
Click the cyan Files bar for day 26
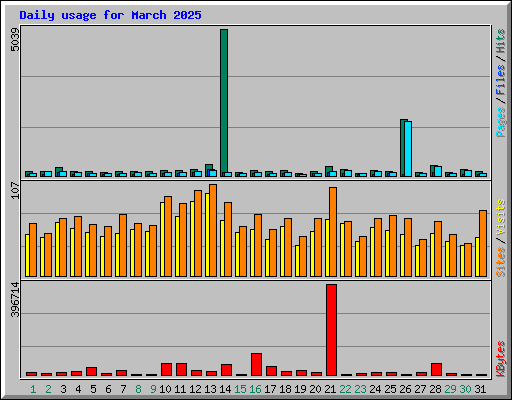tap(408, 149)
